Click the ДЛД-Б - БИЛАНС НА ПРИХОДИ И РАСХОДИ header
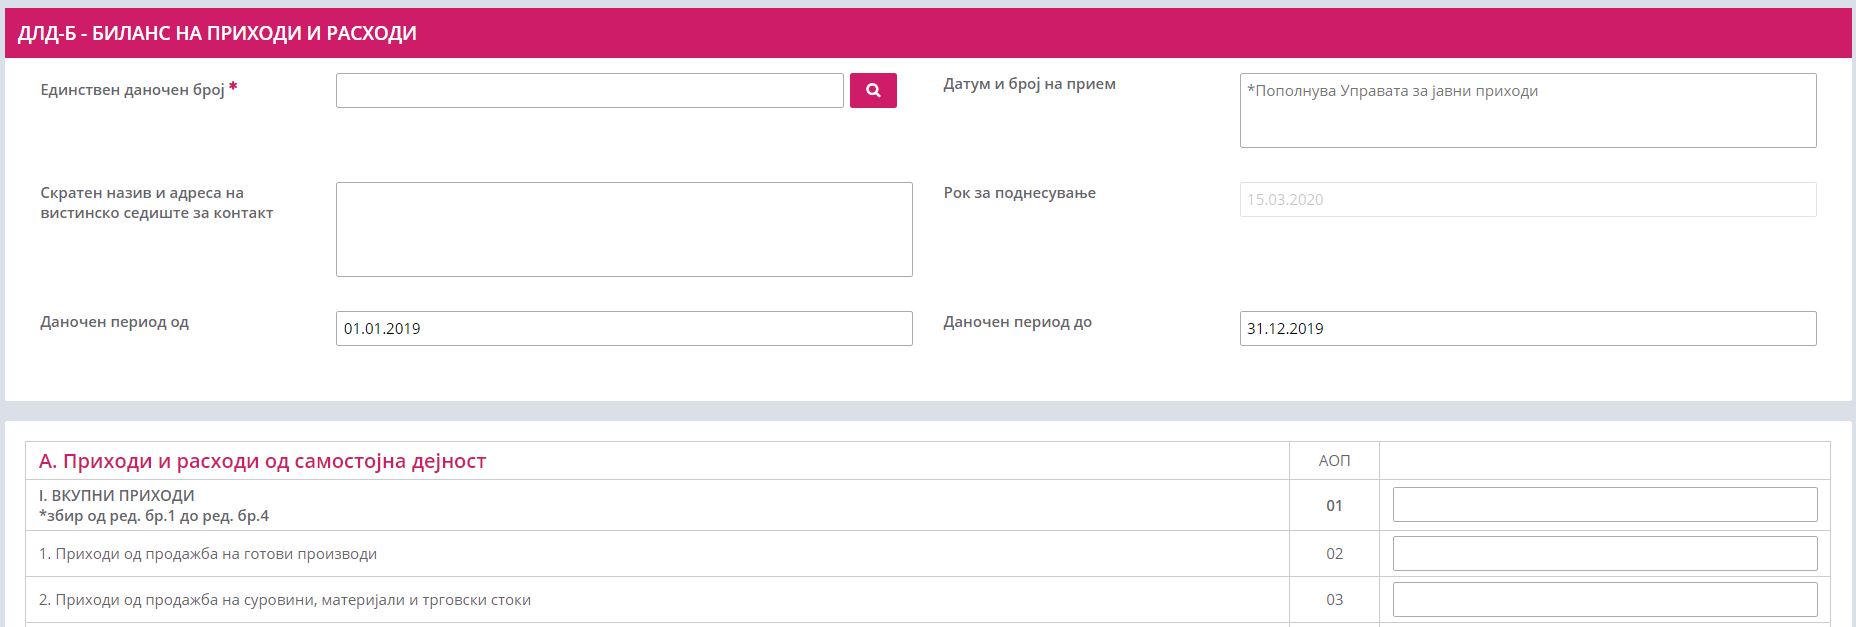 pos(217,33)
